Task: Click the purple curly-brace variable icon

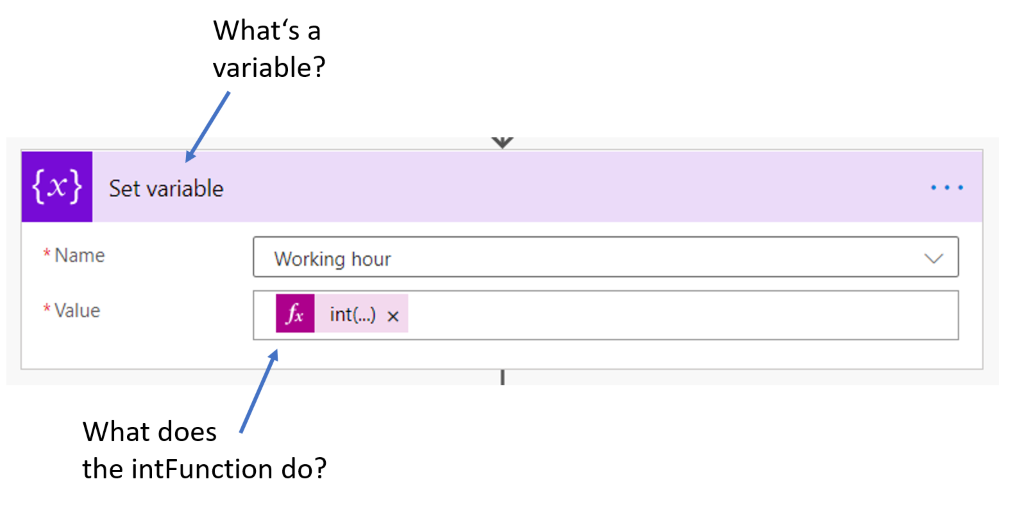Action: pos(57,187)
